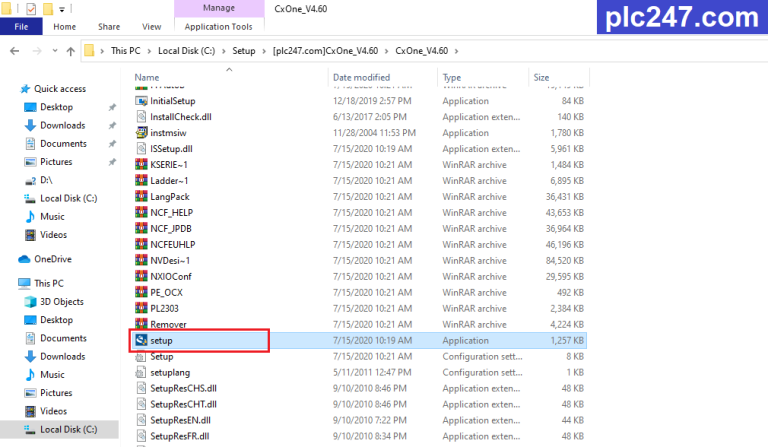Expand chevron after [plc247.com]CxOne_V4.60 breadcrumb

(386, 51)
